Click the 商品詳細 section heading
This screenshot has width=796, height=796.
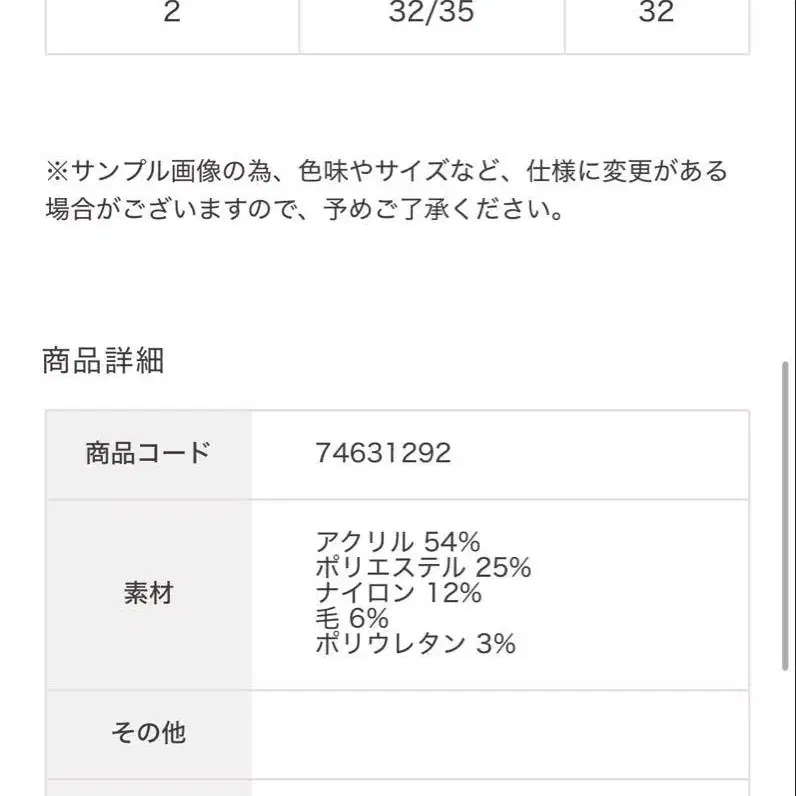(103, 361)
